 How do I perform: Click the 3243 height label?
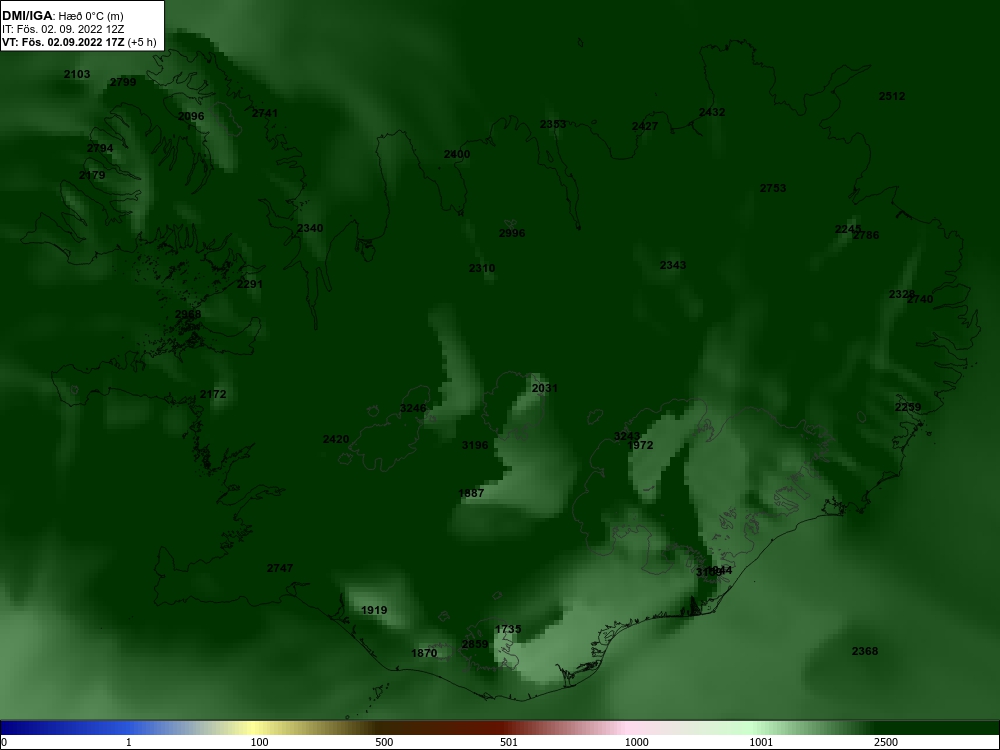[627, 436]
